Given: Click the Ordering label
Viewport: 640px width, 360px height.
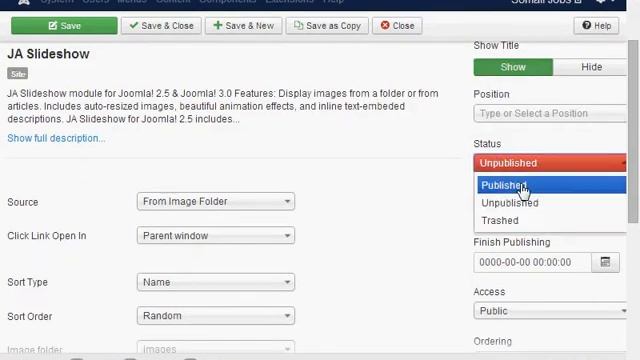Looking at the screenshot, I should point(493,341).
